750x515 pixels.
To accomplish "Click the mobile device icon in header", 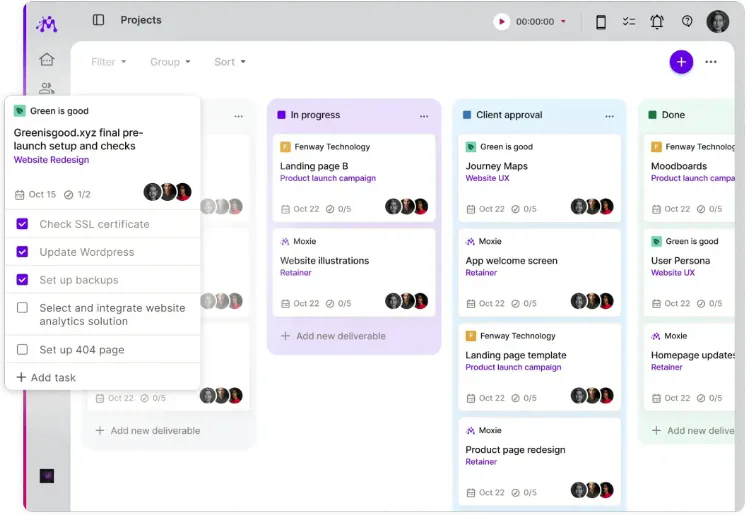I will coord(601,22).
